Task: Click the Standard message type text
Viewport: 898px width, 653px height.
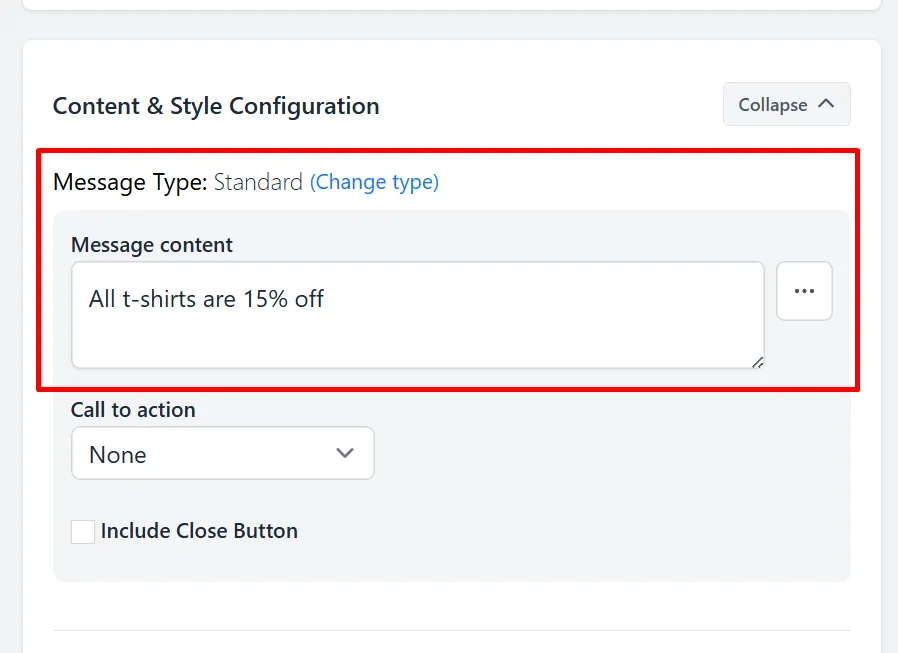Action: click(258, 182)
